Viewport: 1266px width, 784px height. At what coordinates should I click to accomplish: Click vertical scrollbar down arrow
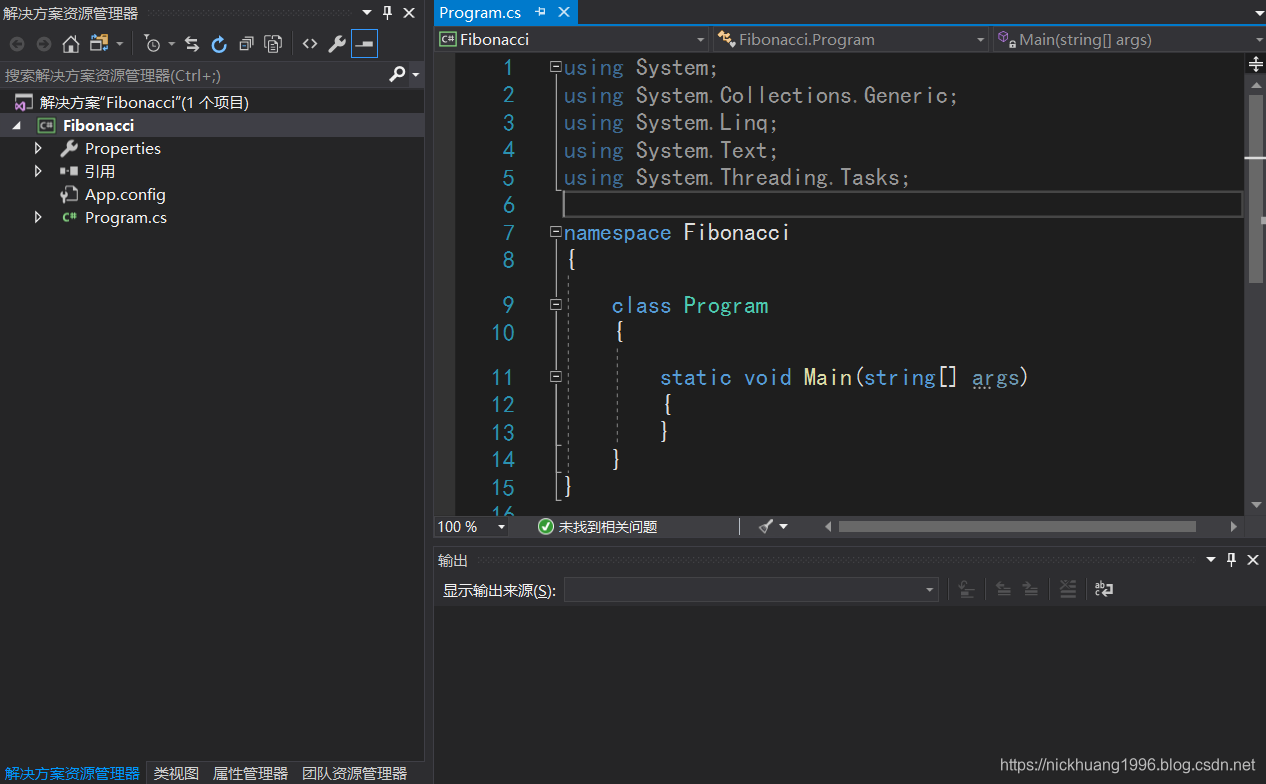1256,506
